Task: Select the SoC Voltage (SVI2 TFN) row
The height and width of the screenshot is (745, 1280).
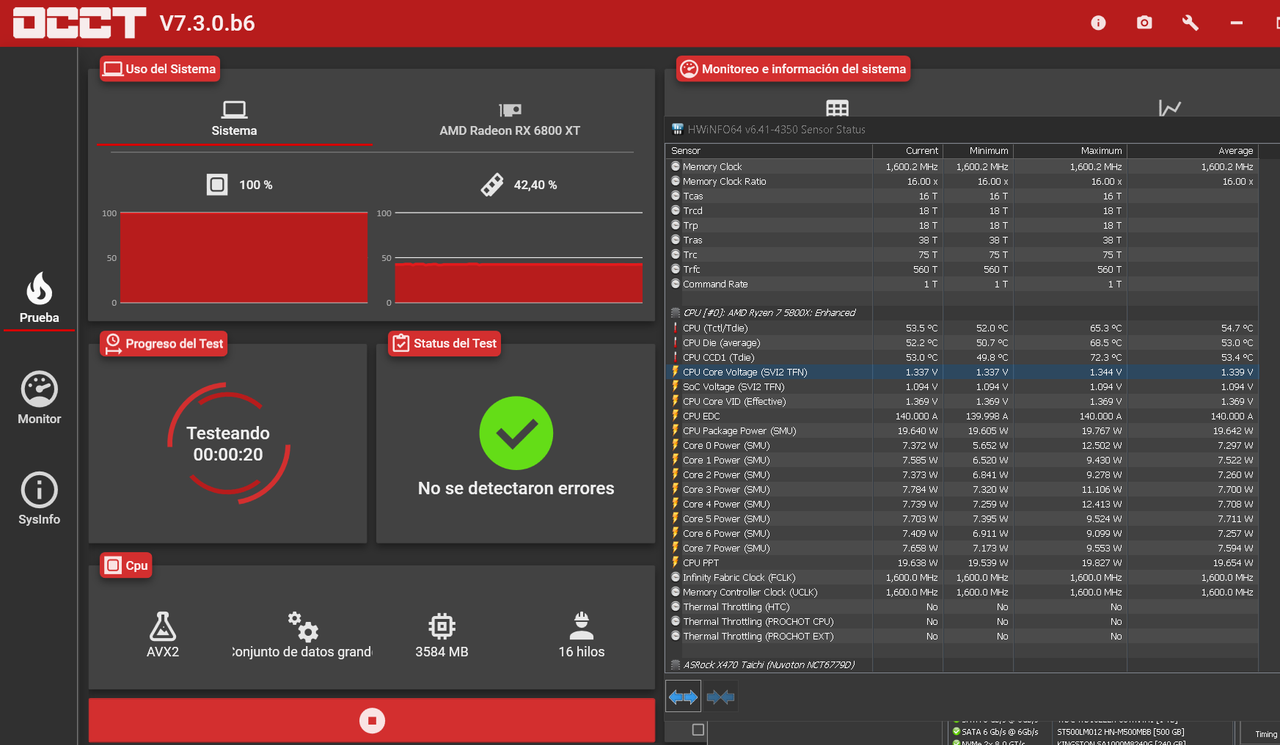Action: click(961, 387)
